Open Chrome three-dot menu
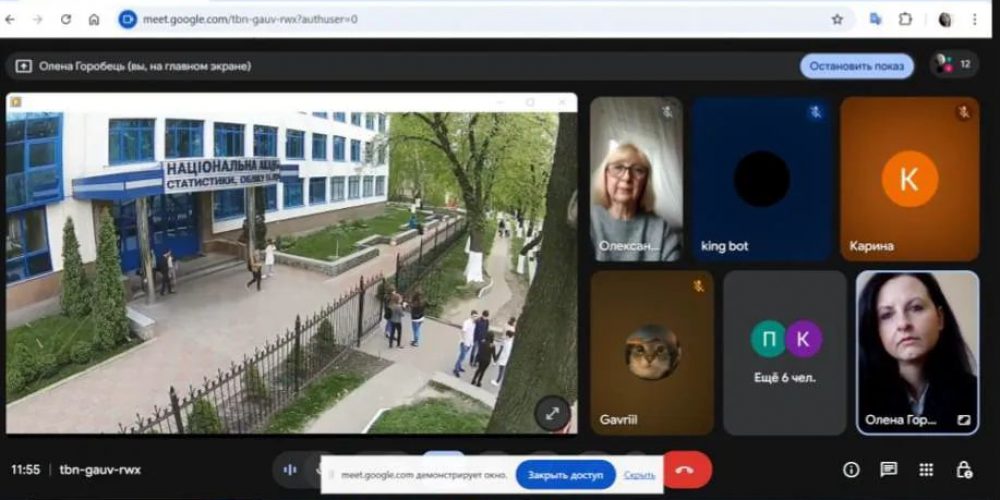 975,19
